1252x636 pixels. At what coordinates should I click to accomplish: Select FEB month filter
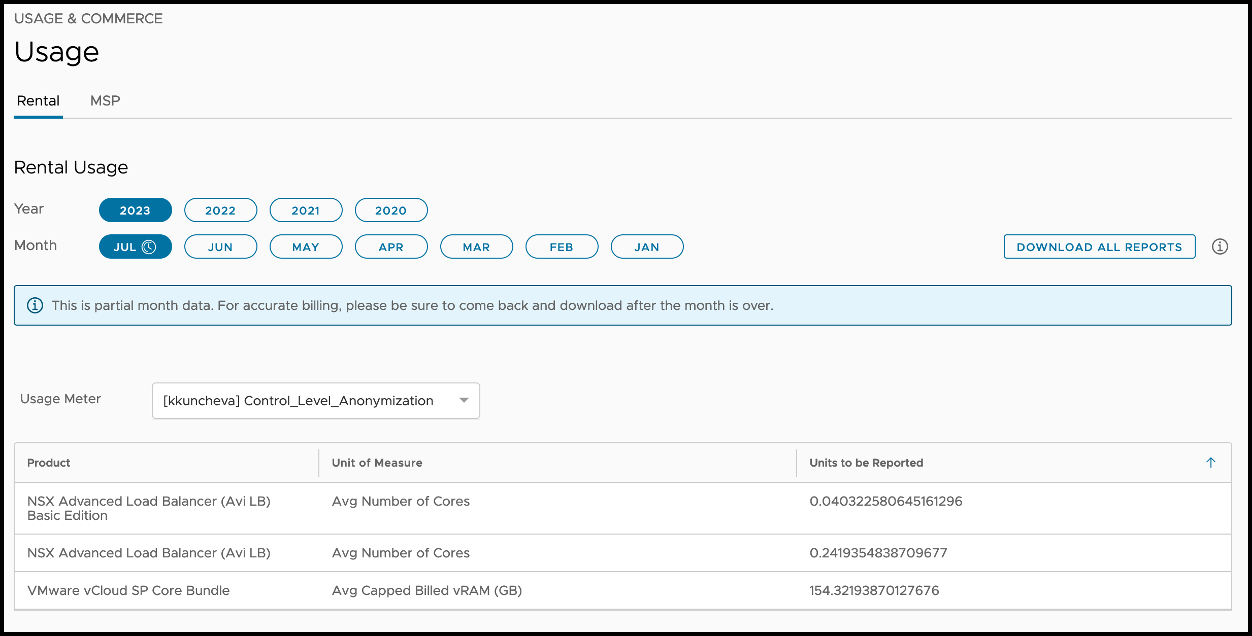tap(562, 247)
